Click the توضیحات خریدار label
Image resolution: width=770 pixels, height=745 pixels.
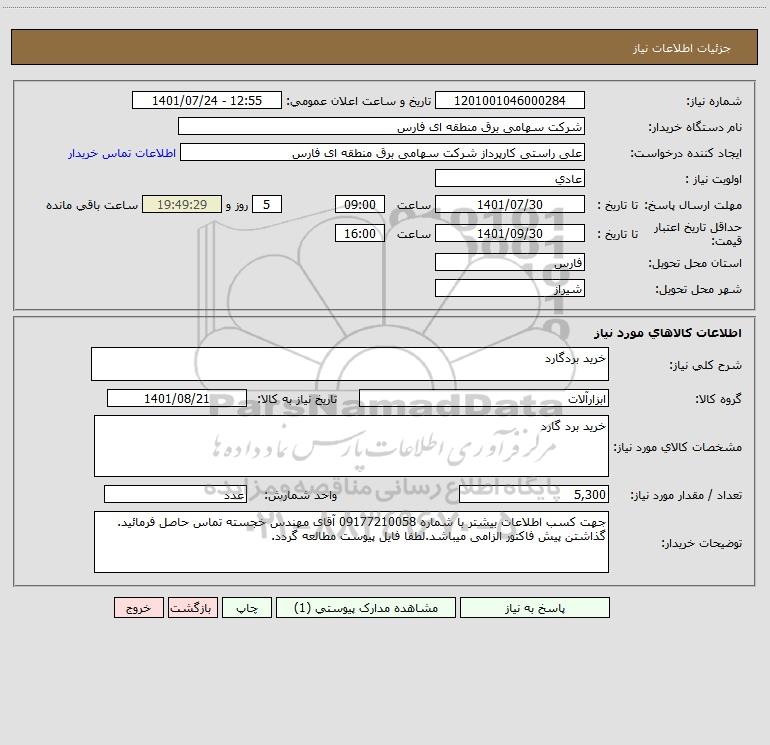tap(702, 543)
